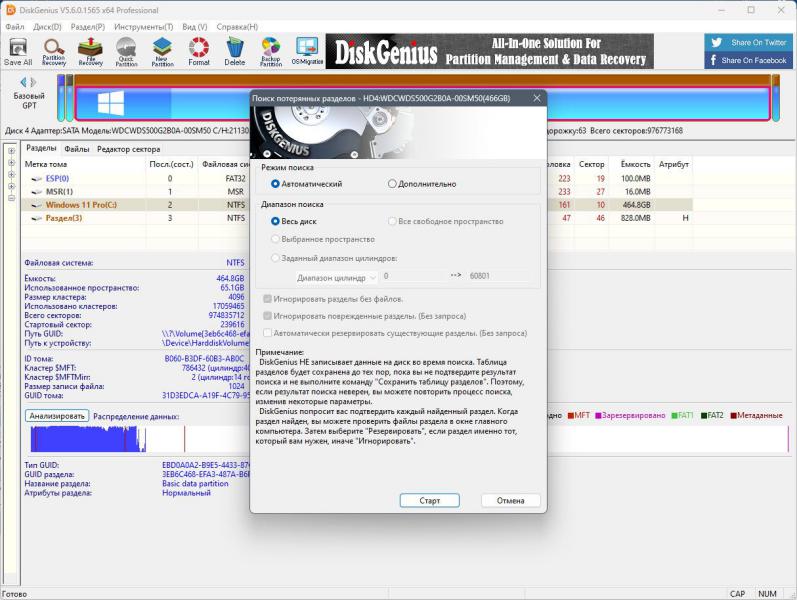Start the OS Migration tool
Viewport: 797px width, 600px height.
(307, 51)
